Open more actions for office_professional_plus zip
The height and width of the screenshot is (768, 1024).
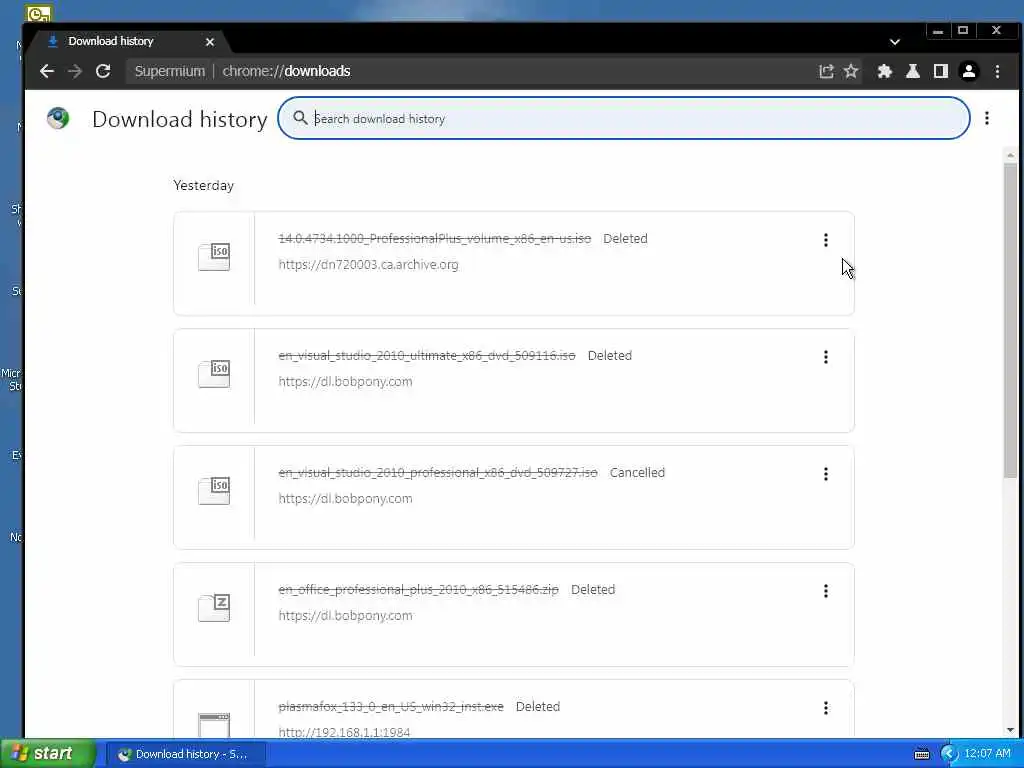click(x=825, y=590)
